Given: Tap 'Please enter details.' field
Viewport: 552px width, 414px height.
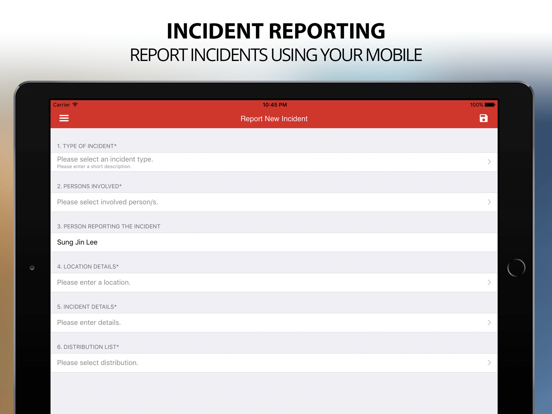Looking at the screenshot, I should point(274,322).
